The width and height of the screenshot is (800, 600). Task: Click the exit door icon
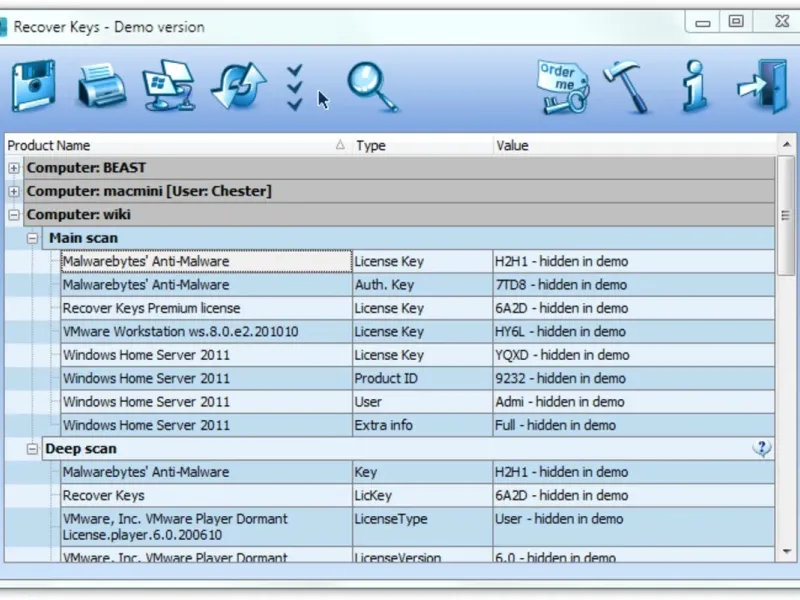763,86
